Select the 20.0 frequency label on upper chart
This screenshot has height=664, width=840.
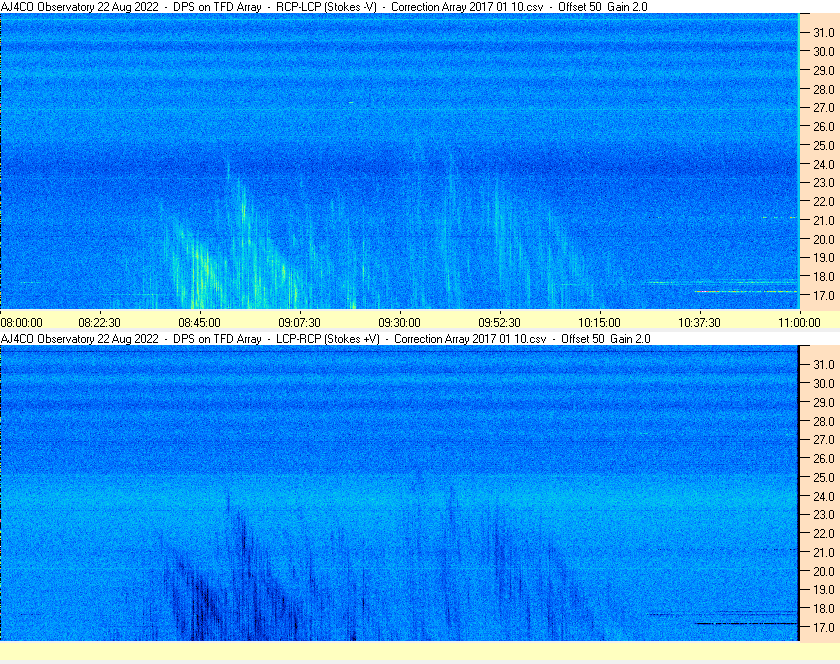click(x=824, y=239)
